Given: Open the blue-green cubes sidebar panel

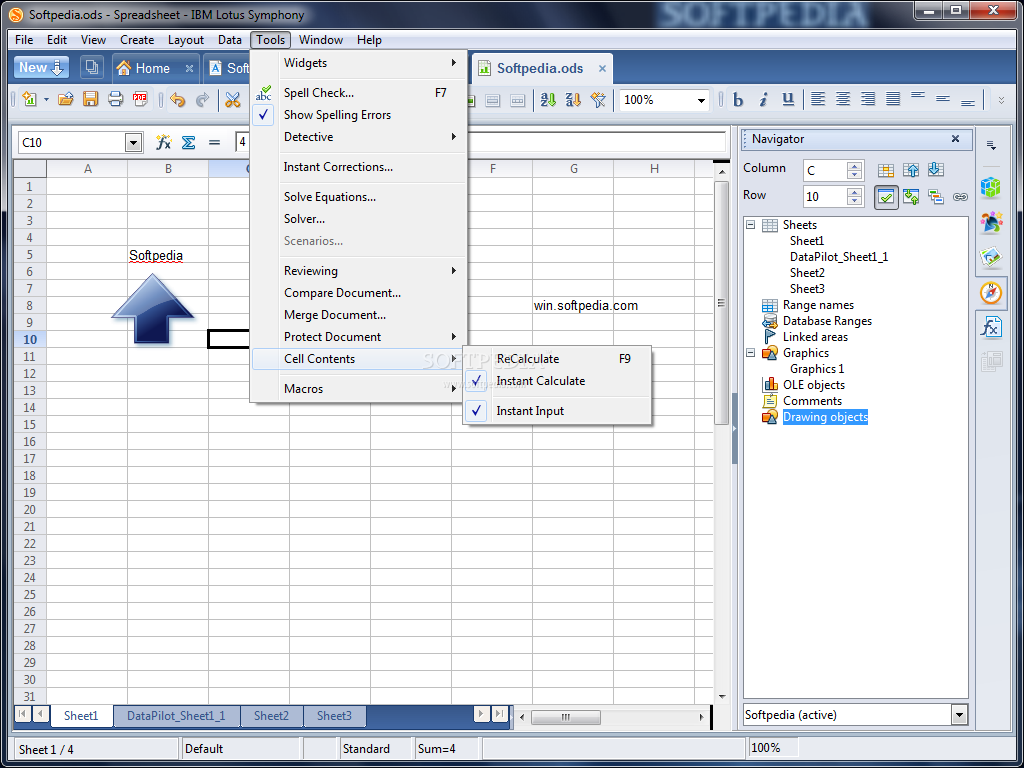Looking at the screenshot, I should [991, 187].
